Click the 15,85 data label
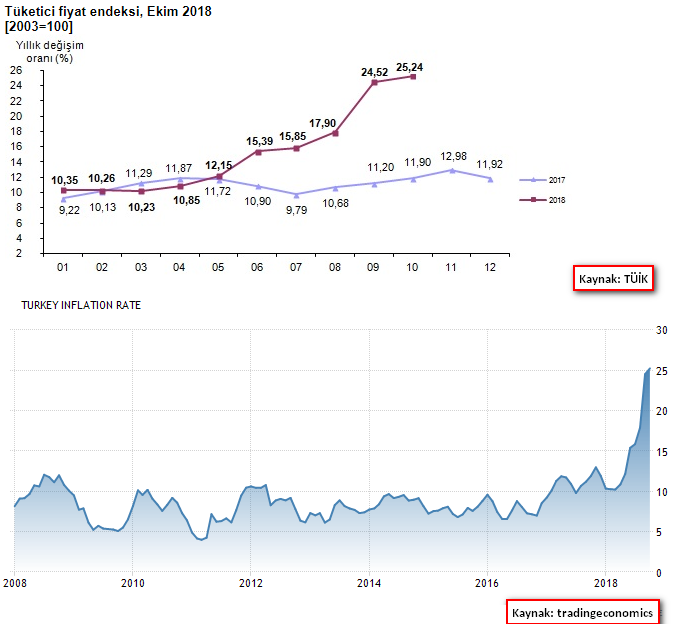The height and width of the screenshot is (624, 679). click(292, 136)
